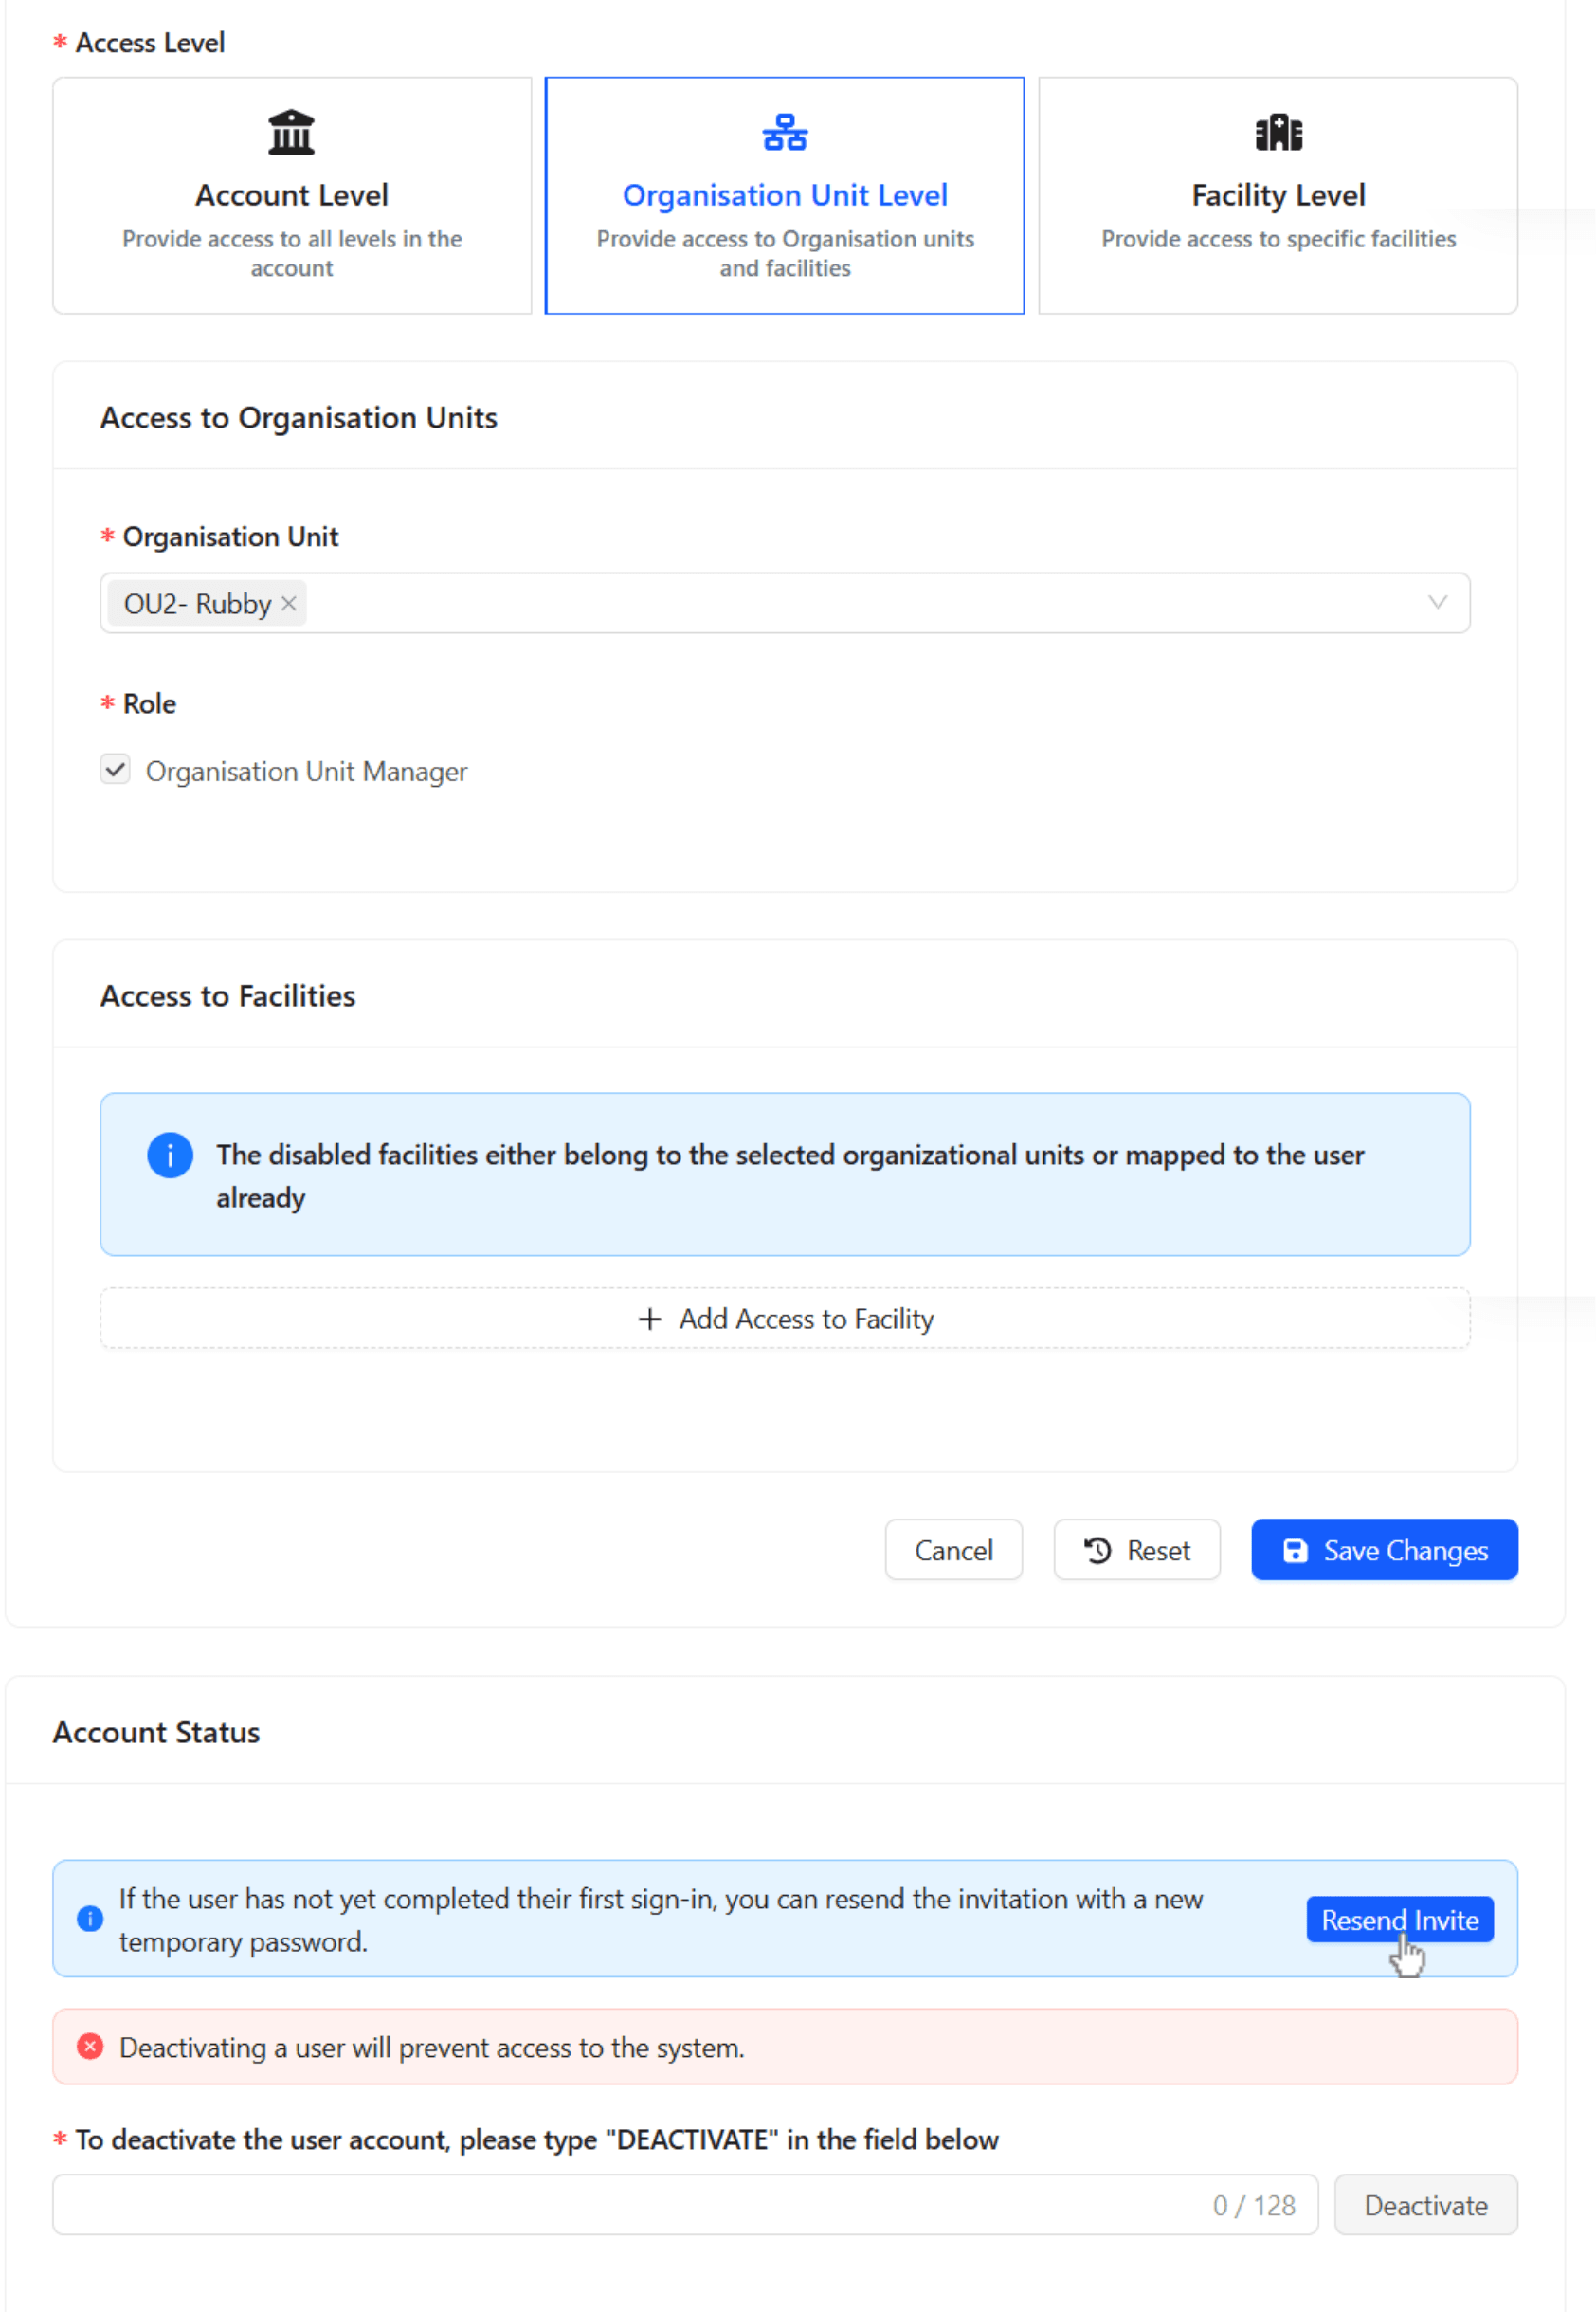The width and height of the screenshot is (1596, 2312).
Task: Click the red error icon in deactivation warning
Action: pyautogui.click(x=90, y=2047)
